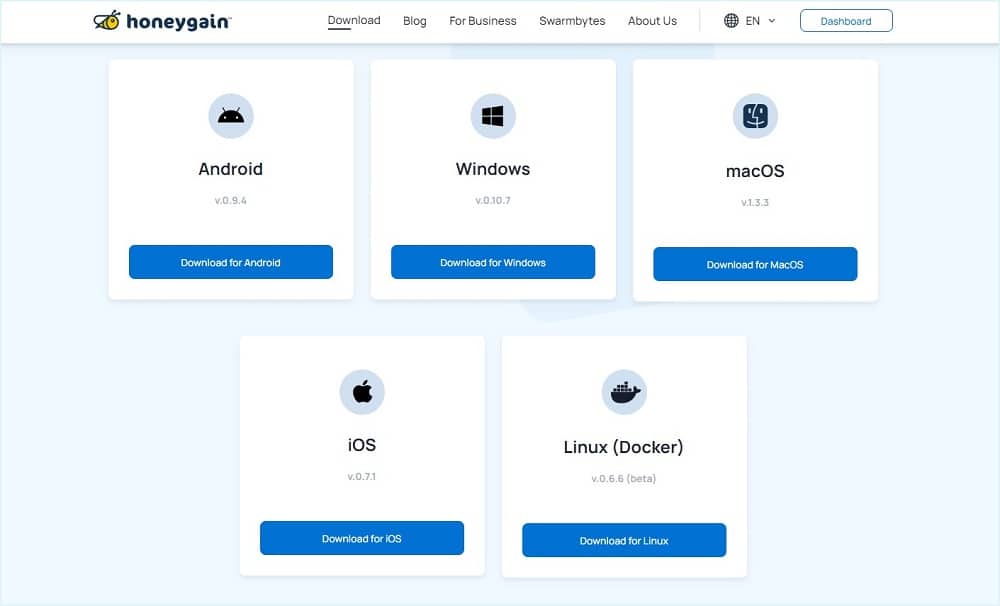Select the Android heading text
The width and height of the screenshot is (1000, 606).
(231, 169)
